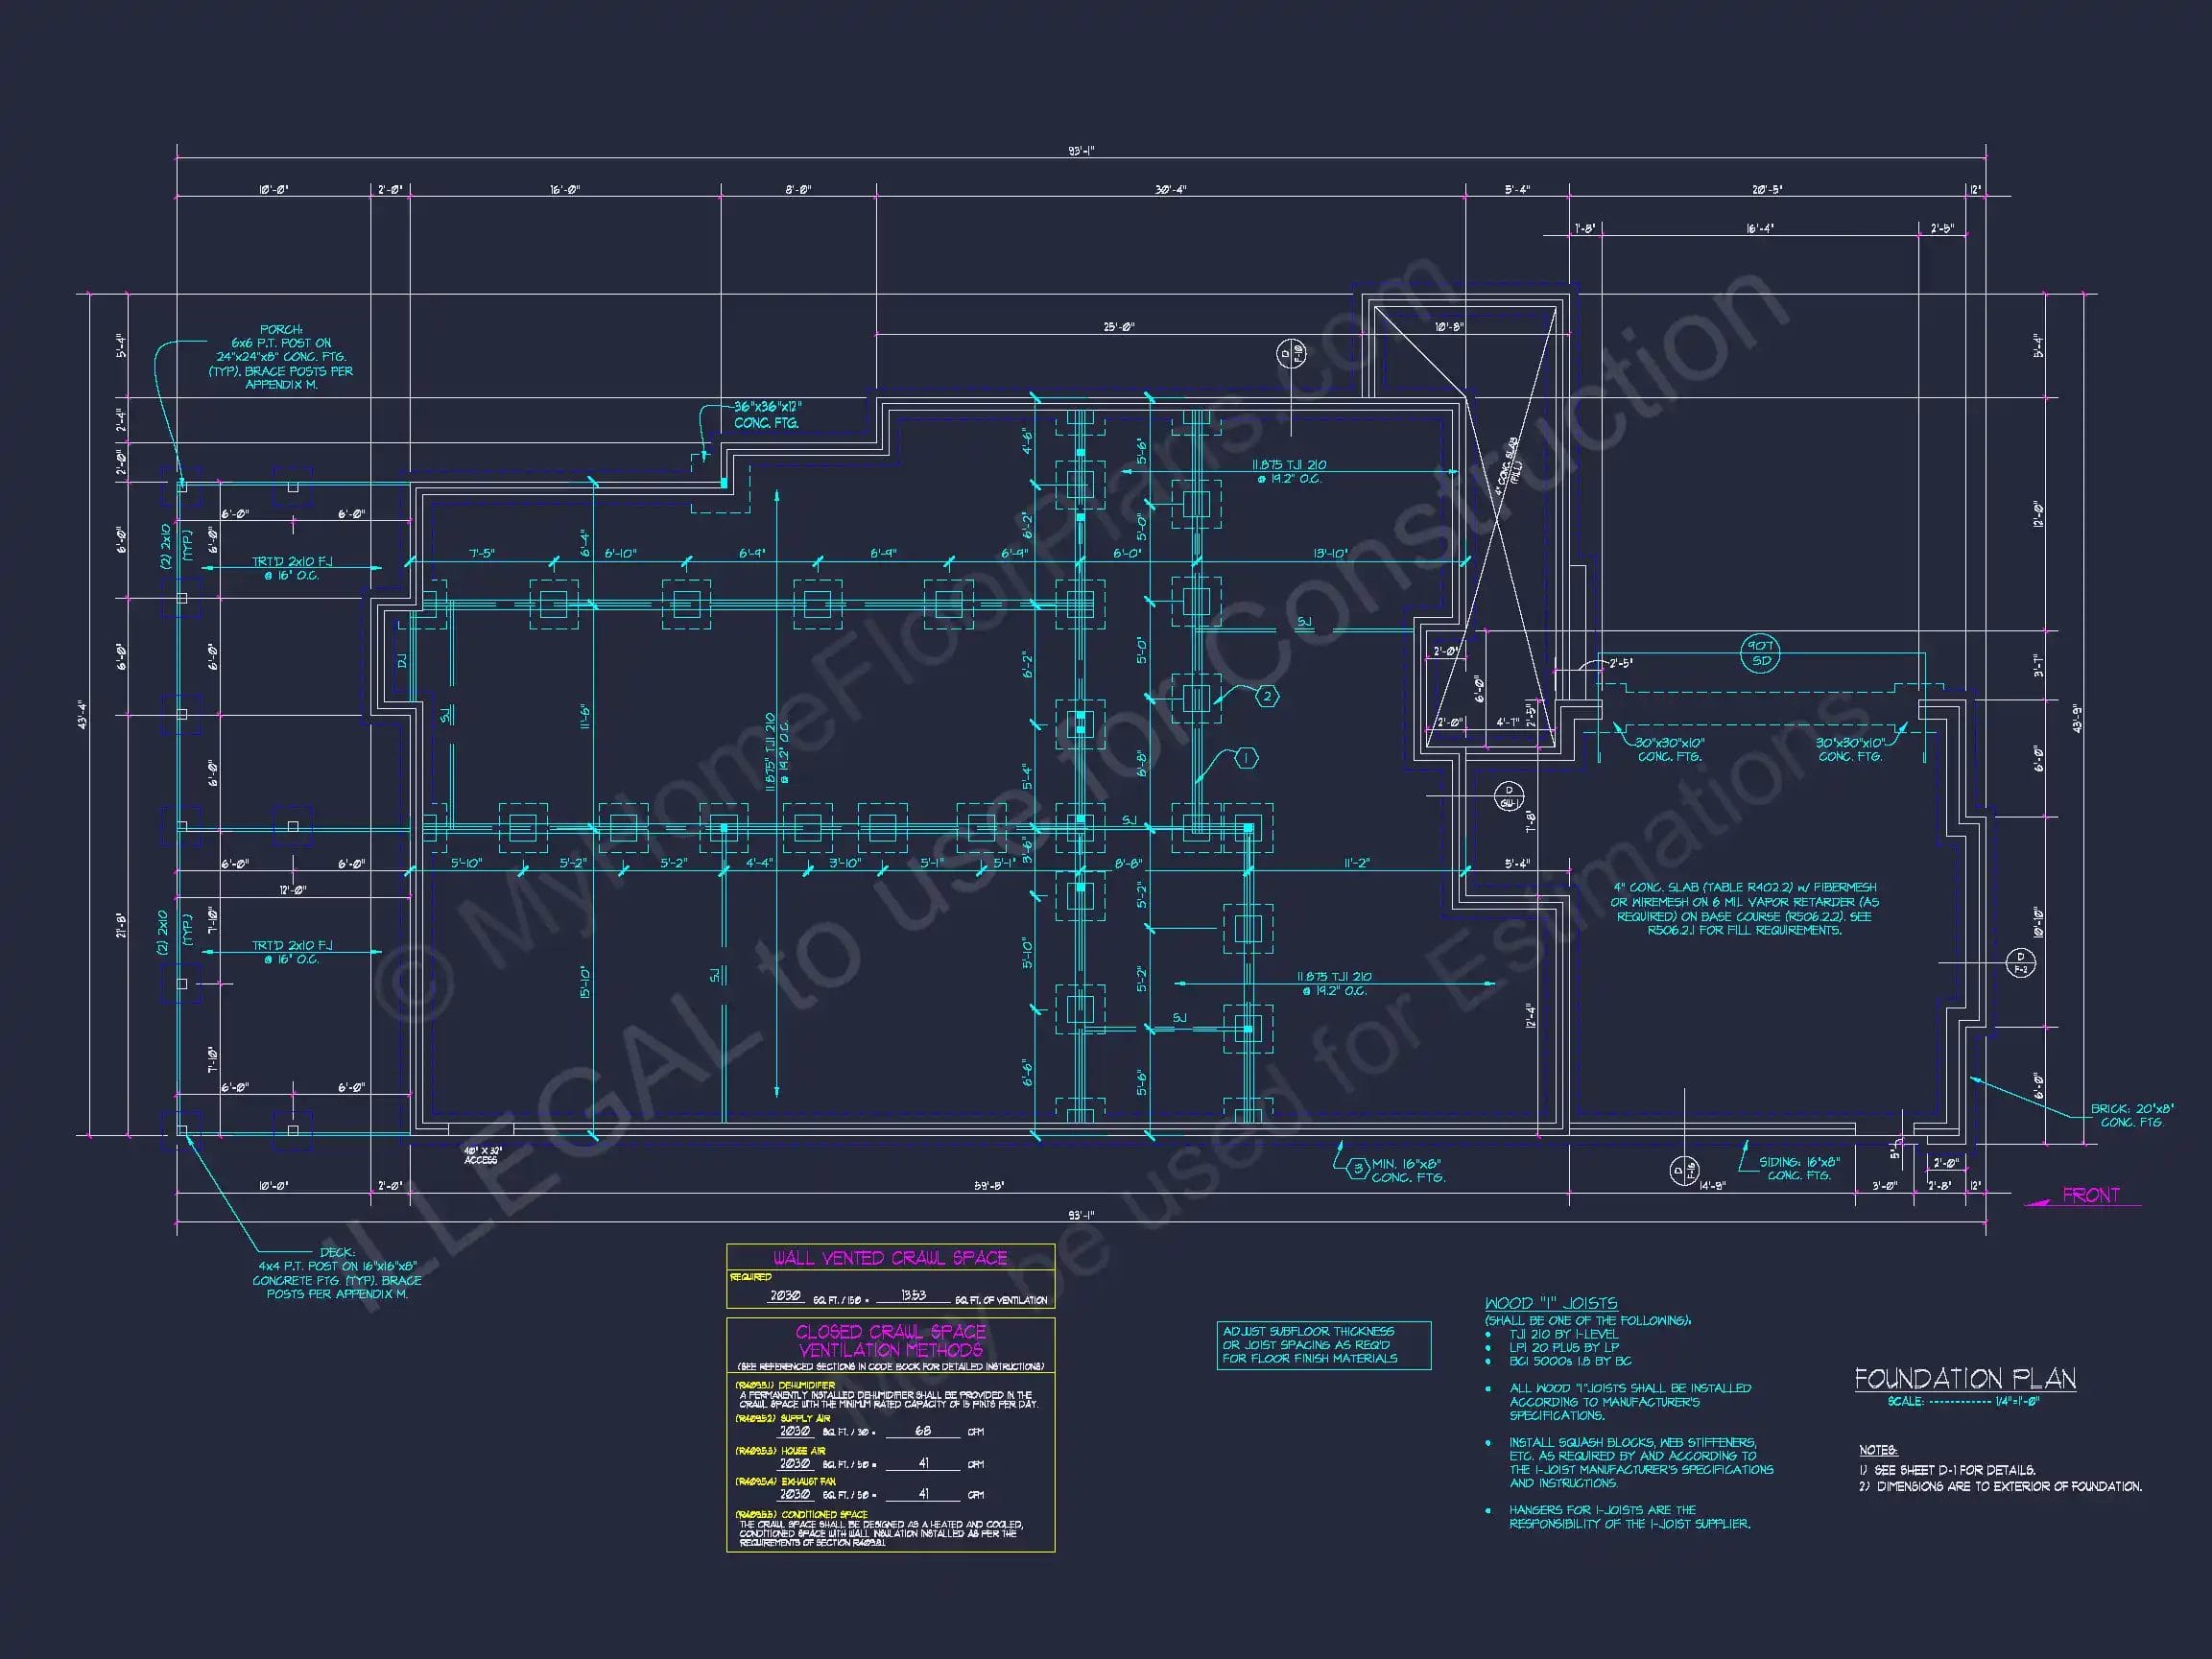The width and height of the screenshot is (2212, 1659).
Task: Select the 8'-8" dimension text
Action: (x=1128, y=863)
